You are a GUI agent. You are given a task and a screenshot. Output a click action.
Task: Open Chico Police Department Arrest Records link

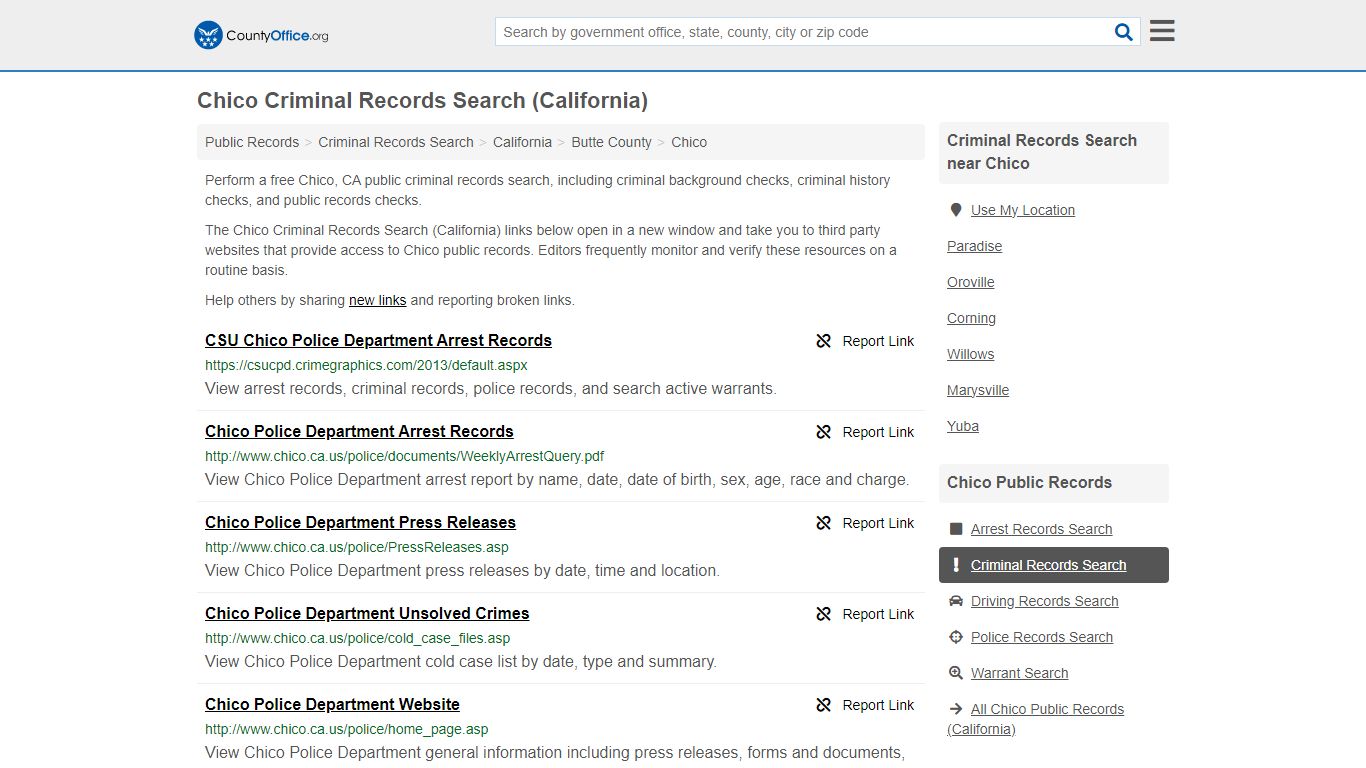359,431
